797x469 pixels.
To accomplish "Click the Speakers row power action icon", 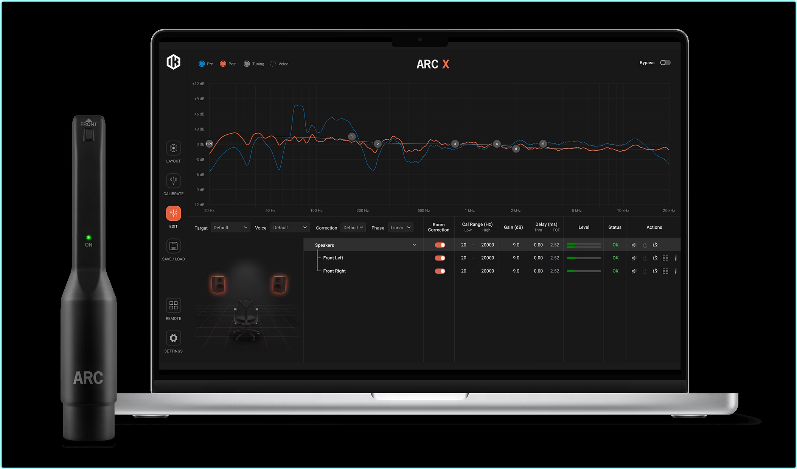I will 645,245.
